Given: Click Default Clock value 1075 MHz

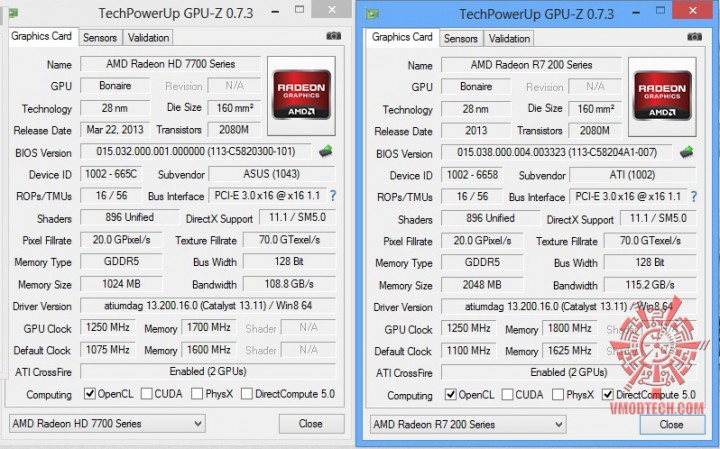Looking at the screenshot, I should (x=108, y=349).
